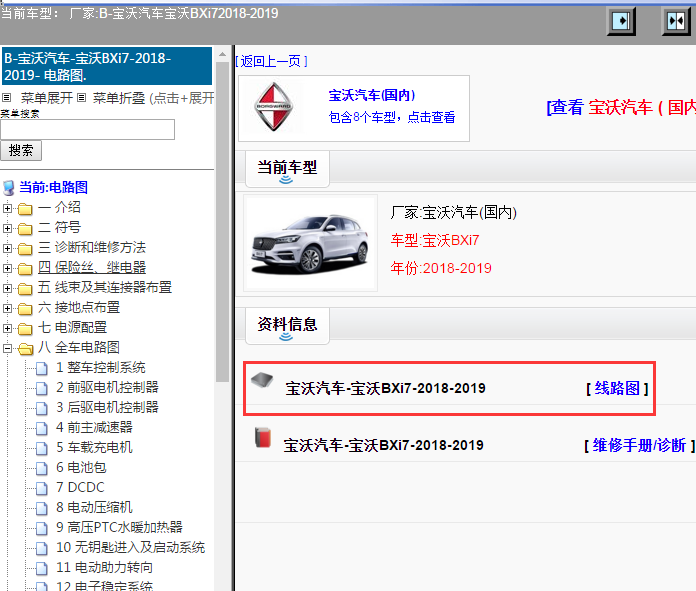Click document icon of 4 前主减速器
The height and width of the screenshot is (591, 696).
(x=42, y=428)
